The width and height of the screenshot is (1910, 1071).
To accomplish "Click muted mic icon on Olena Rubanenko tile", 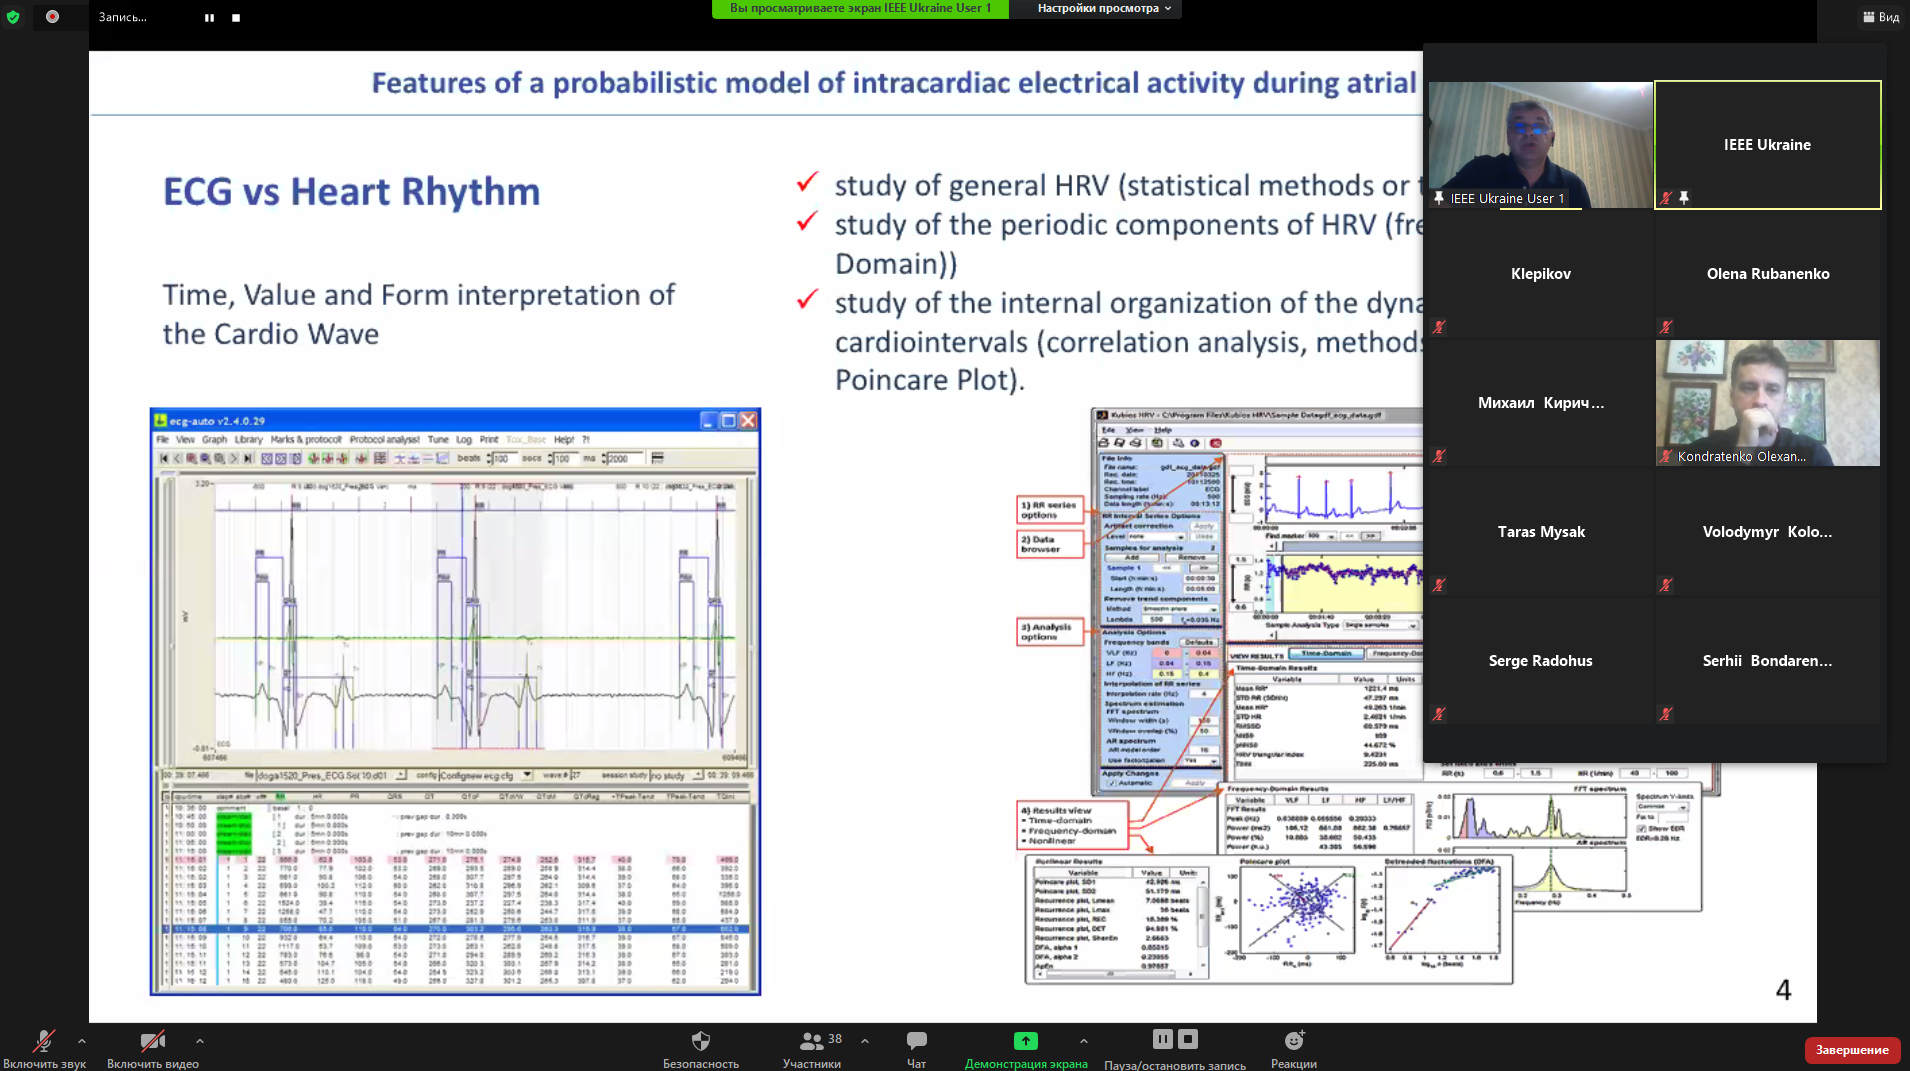I will 1666,327.
